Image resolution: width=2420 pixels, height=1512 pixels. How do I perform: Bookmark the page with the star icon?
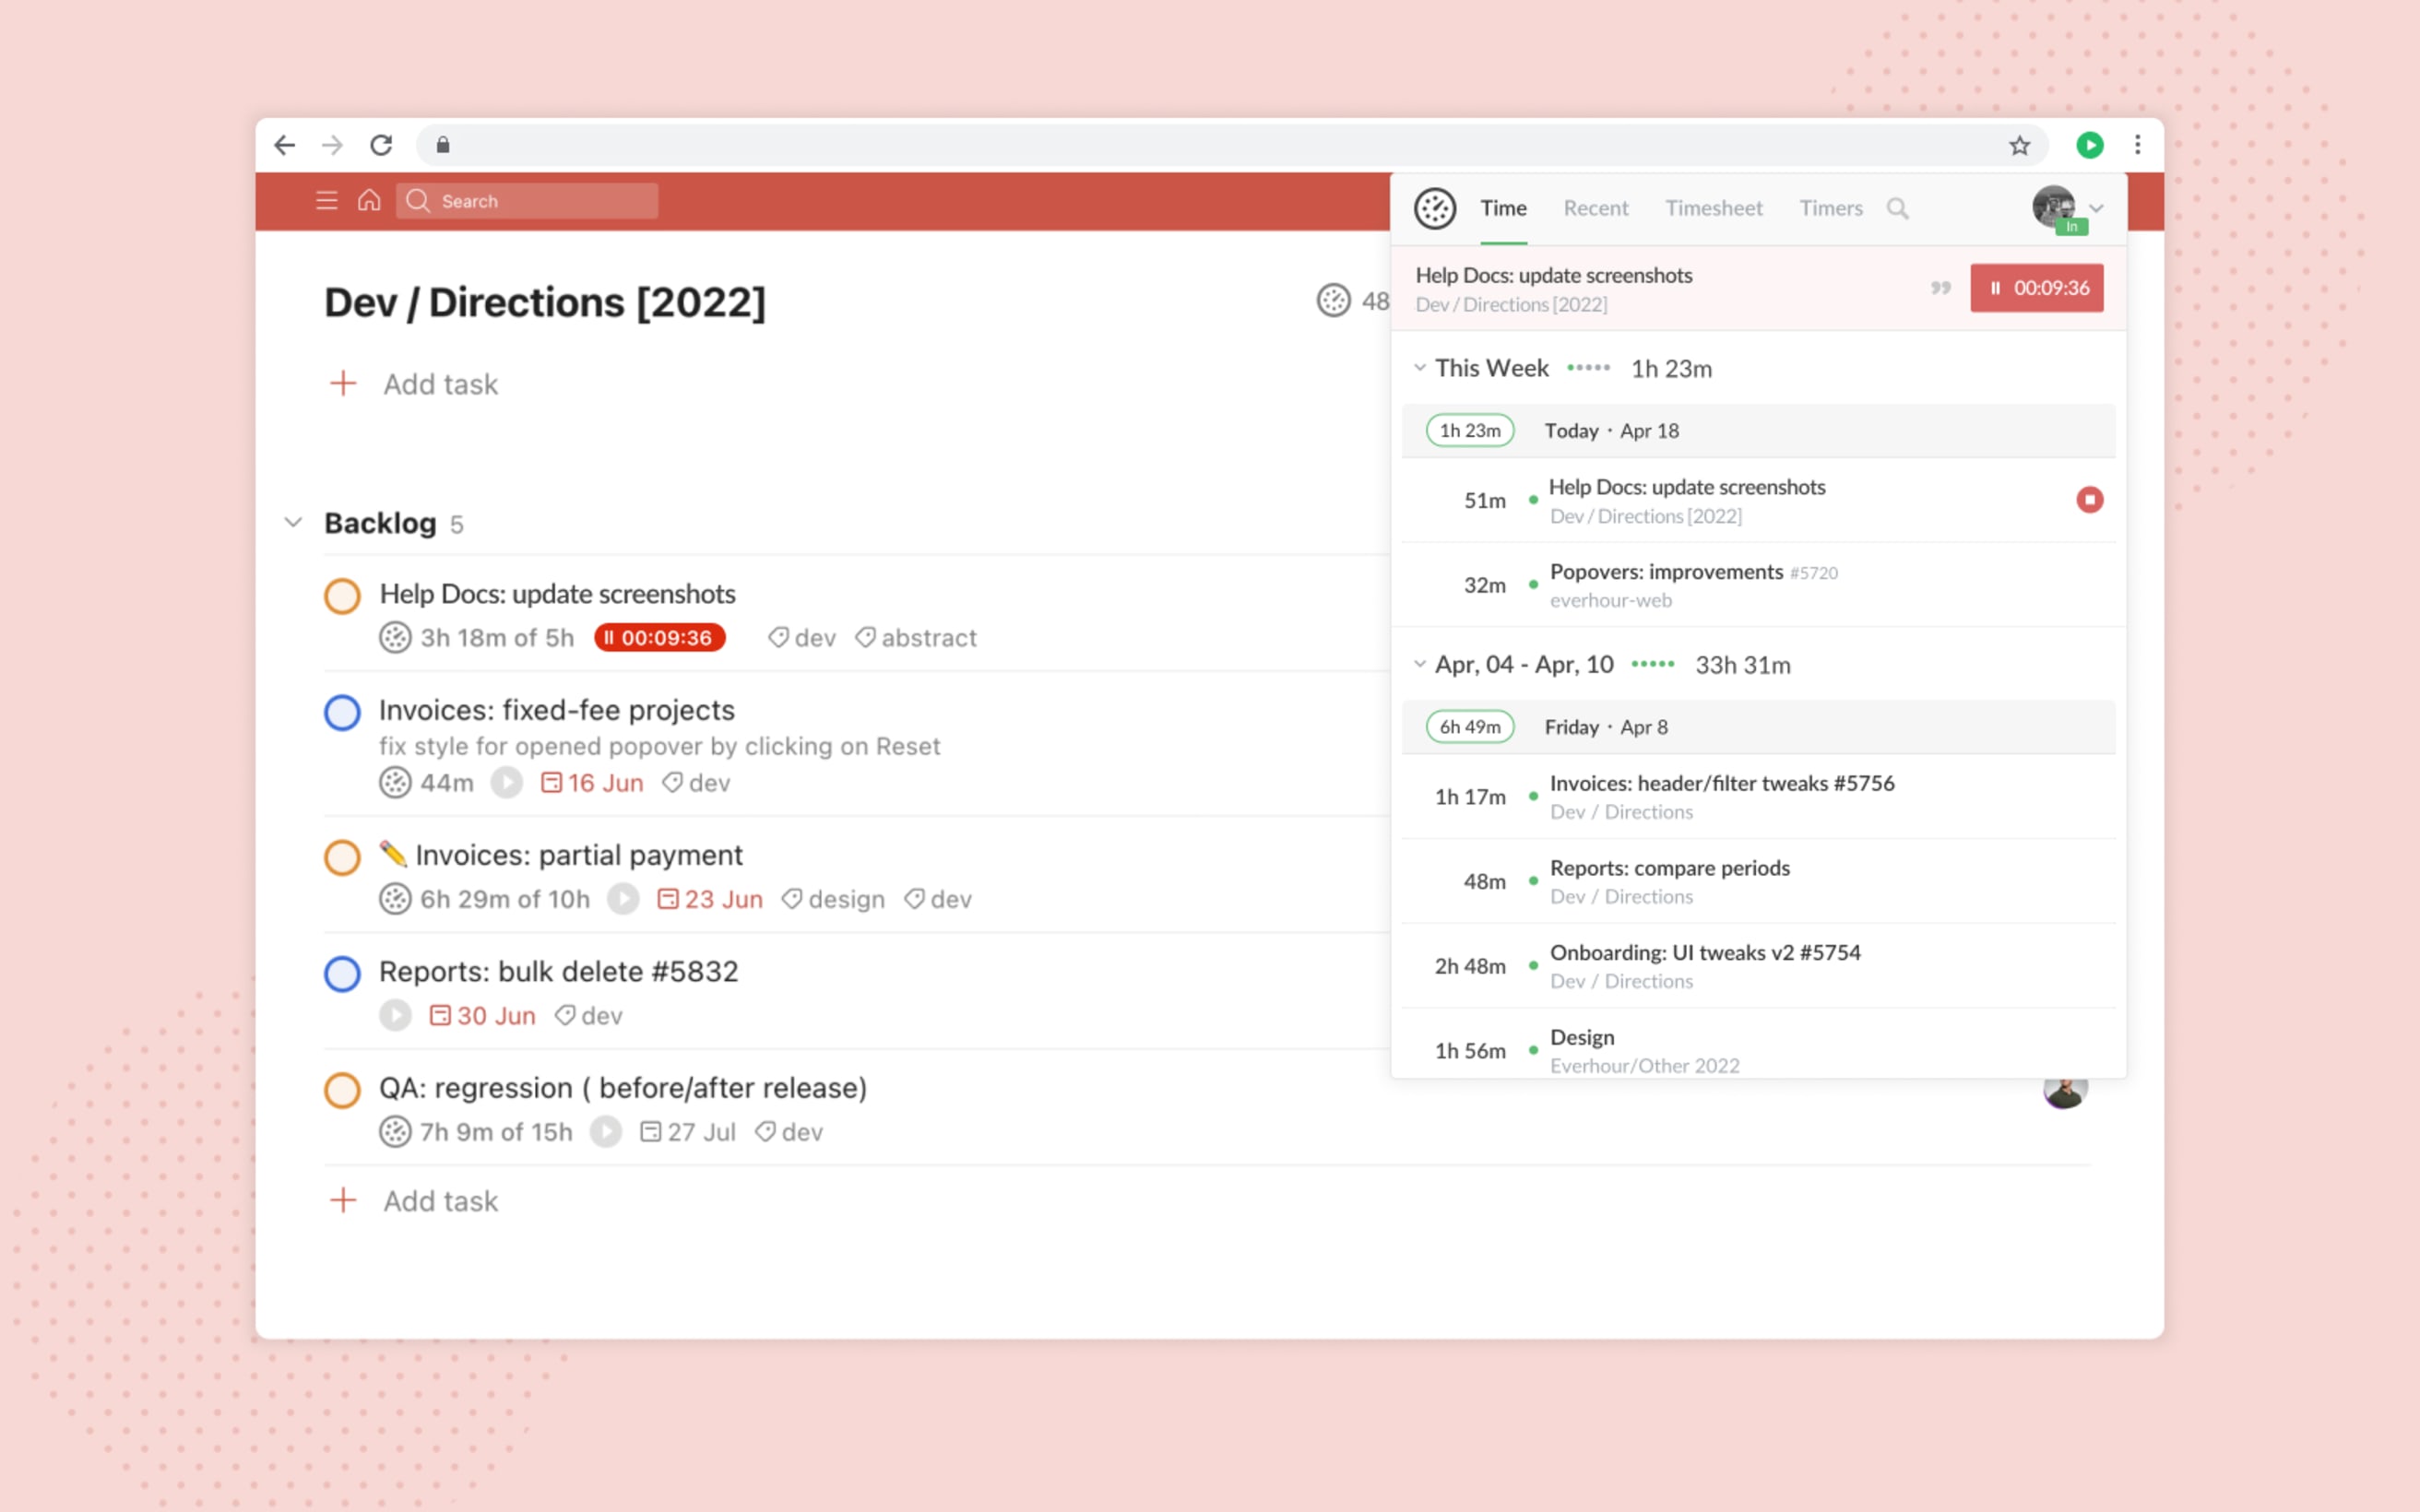2021,145
